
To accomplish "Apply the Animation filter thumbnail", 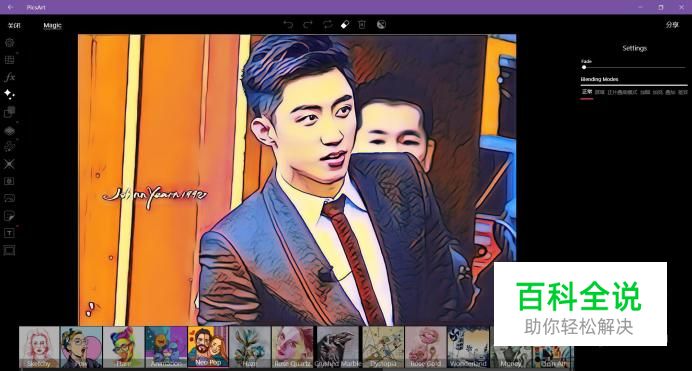I will [166, 347].
